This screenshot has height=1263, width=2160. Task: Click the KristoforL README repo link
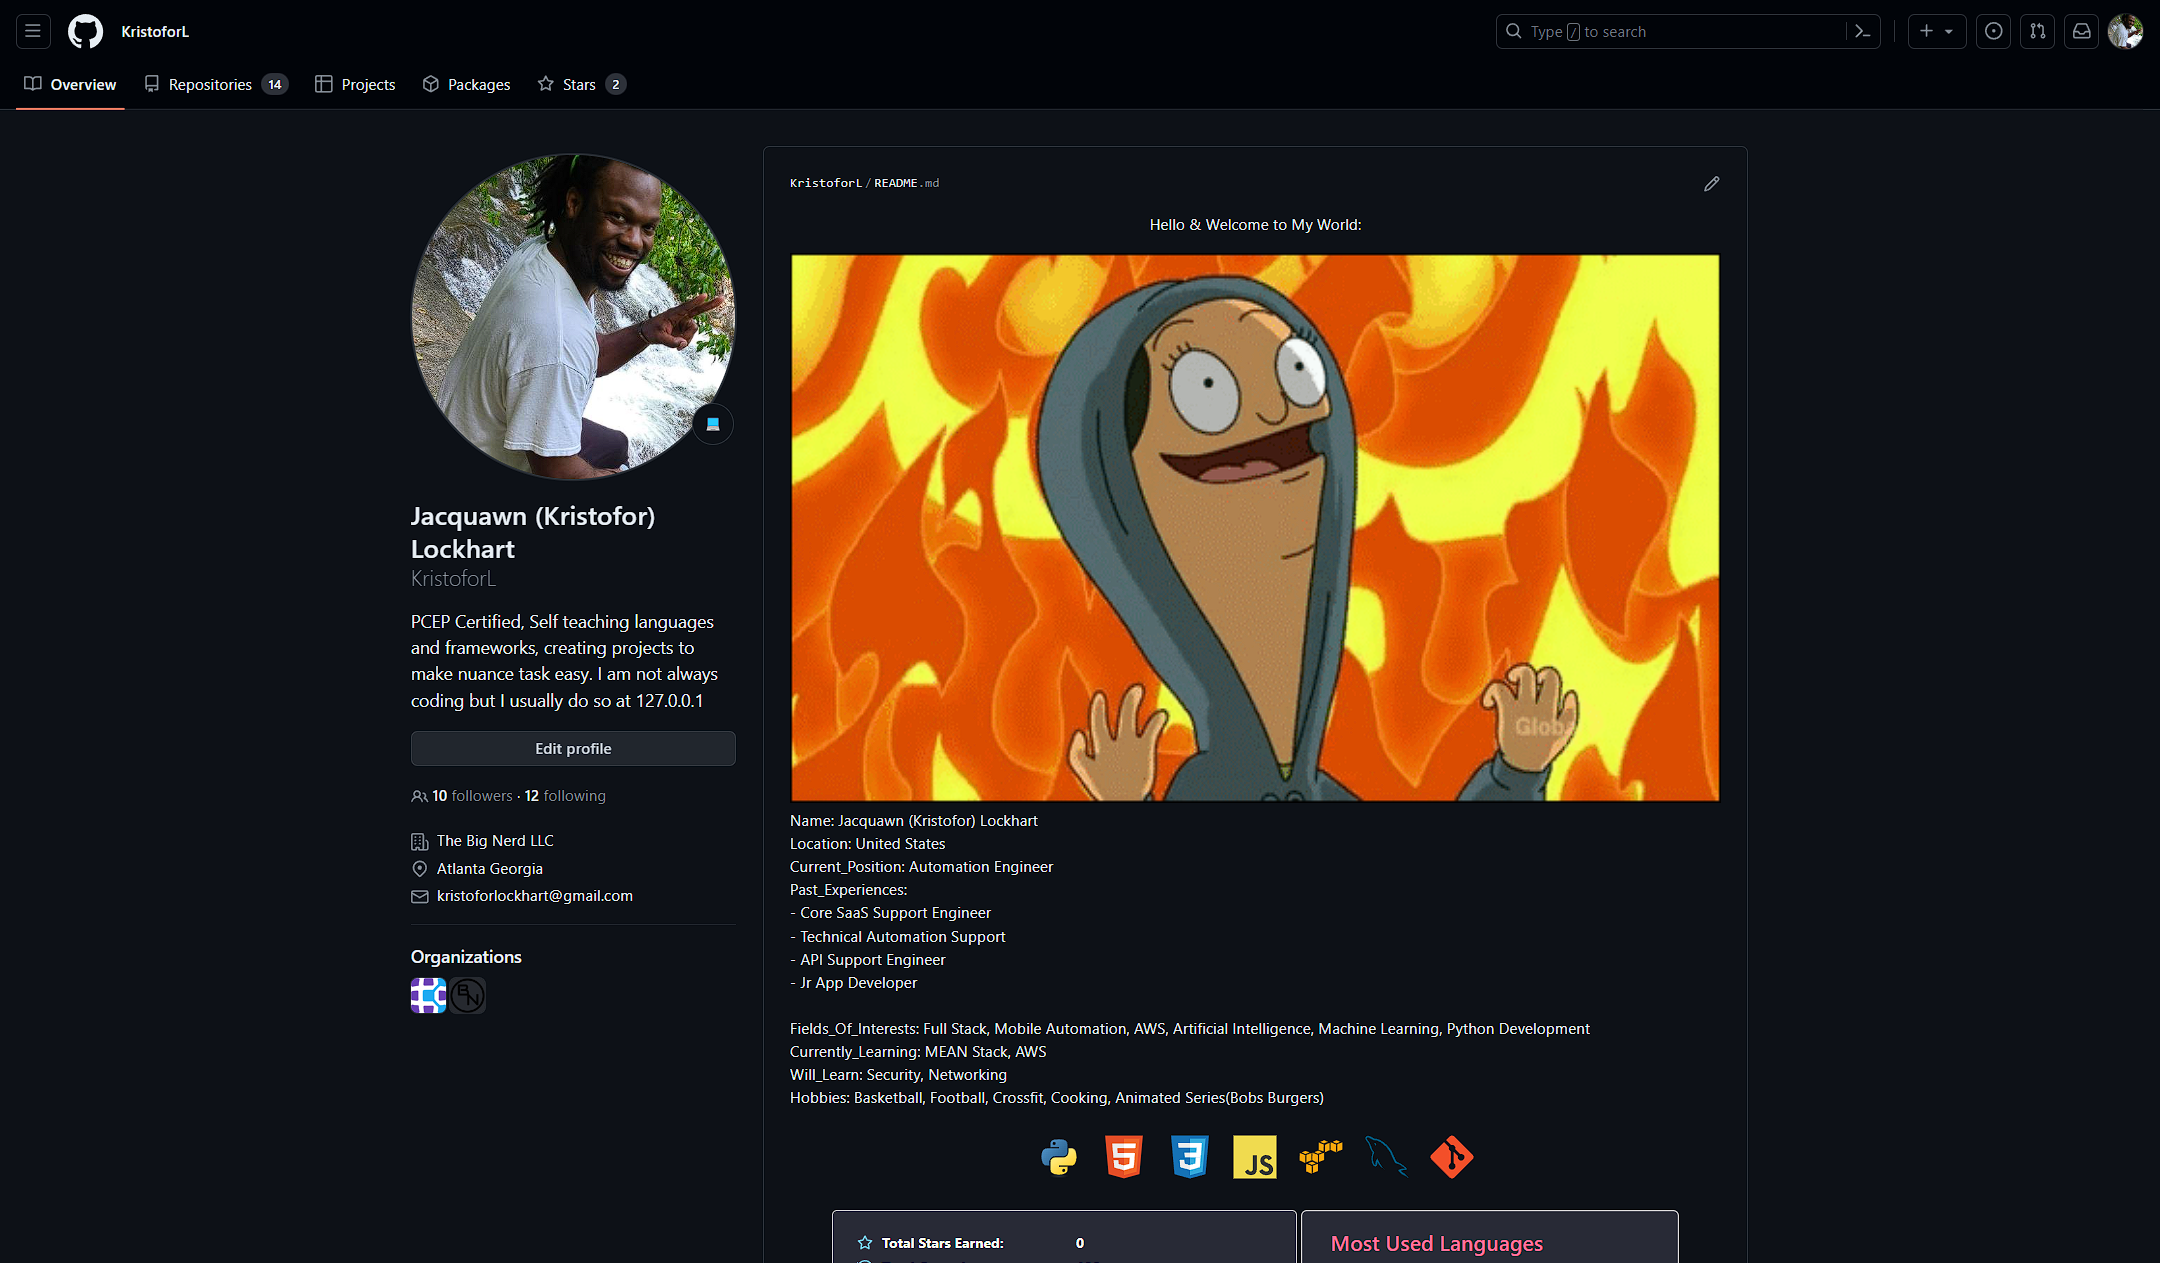[825, 183]
